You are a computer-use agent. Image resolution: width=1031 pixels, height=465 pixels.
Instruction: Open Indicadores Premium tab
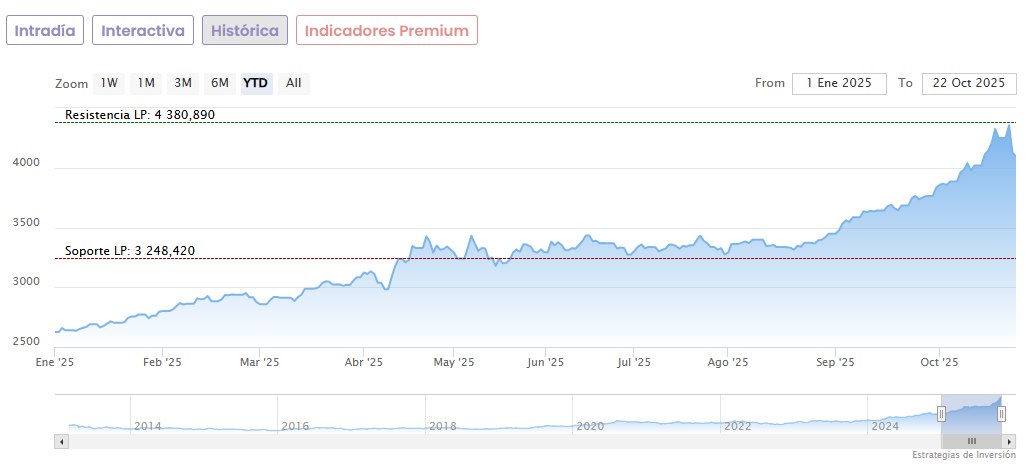coord(386,31)
